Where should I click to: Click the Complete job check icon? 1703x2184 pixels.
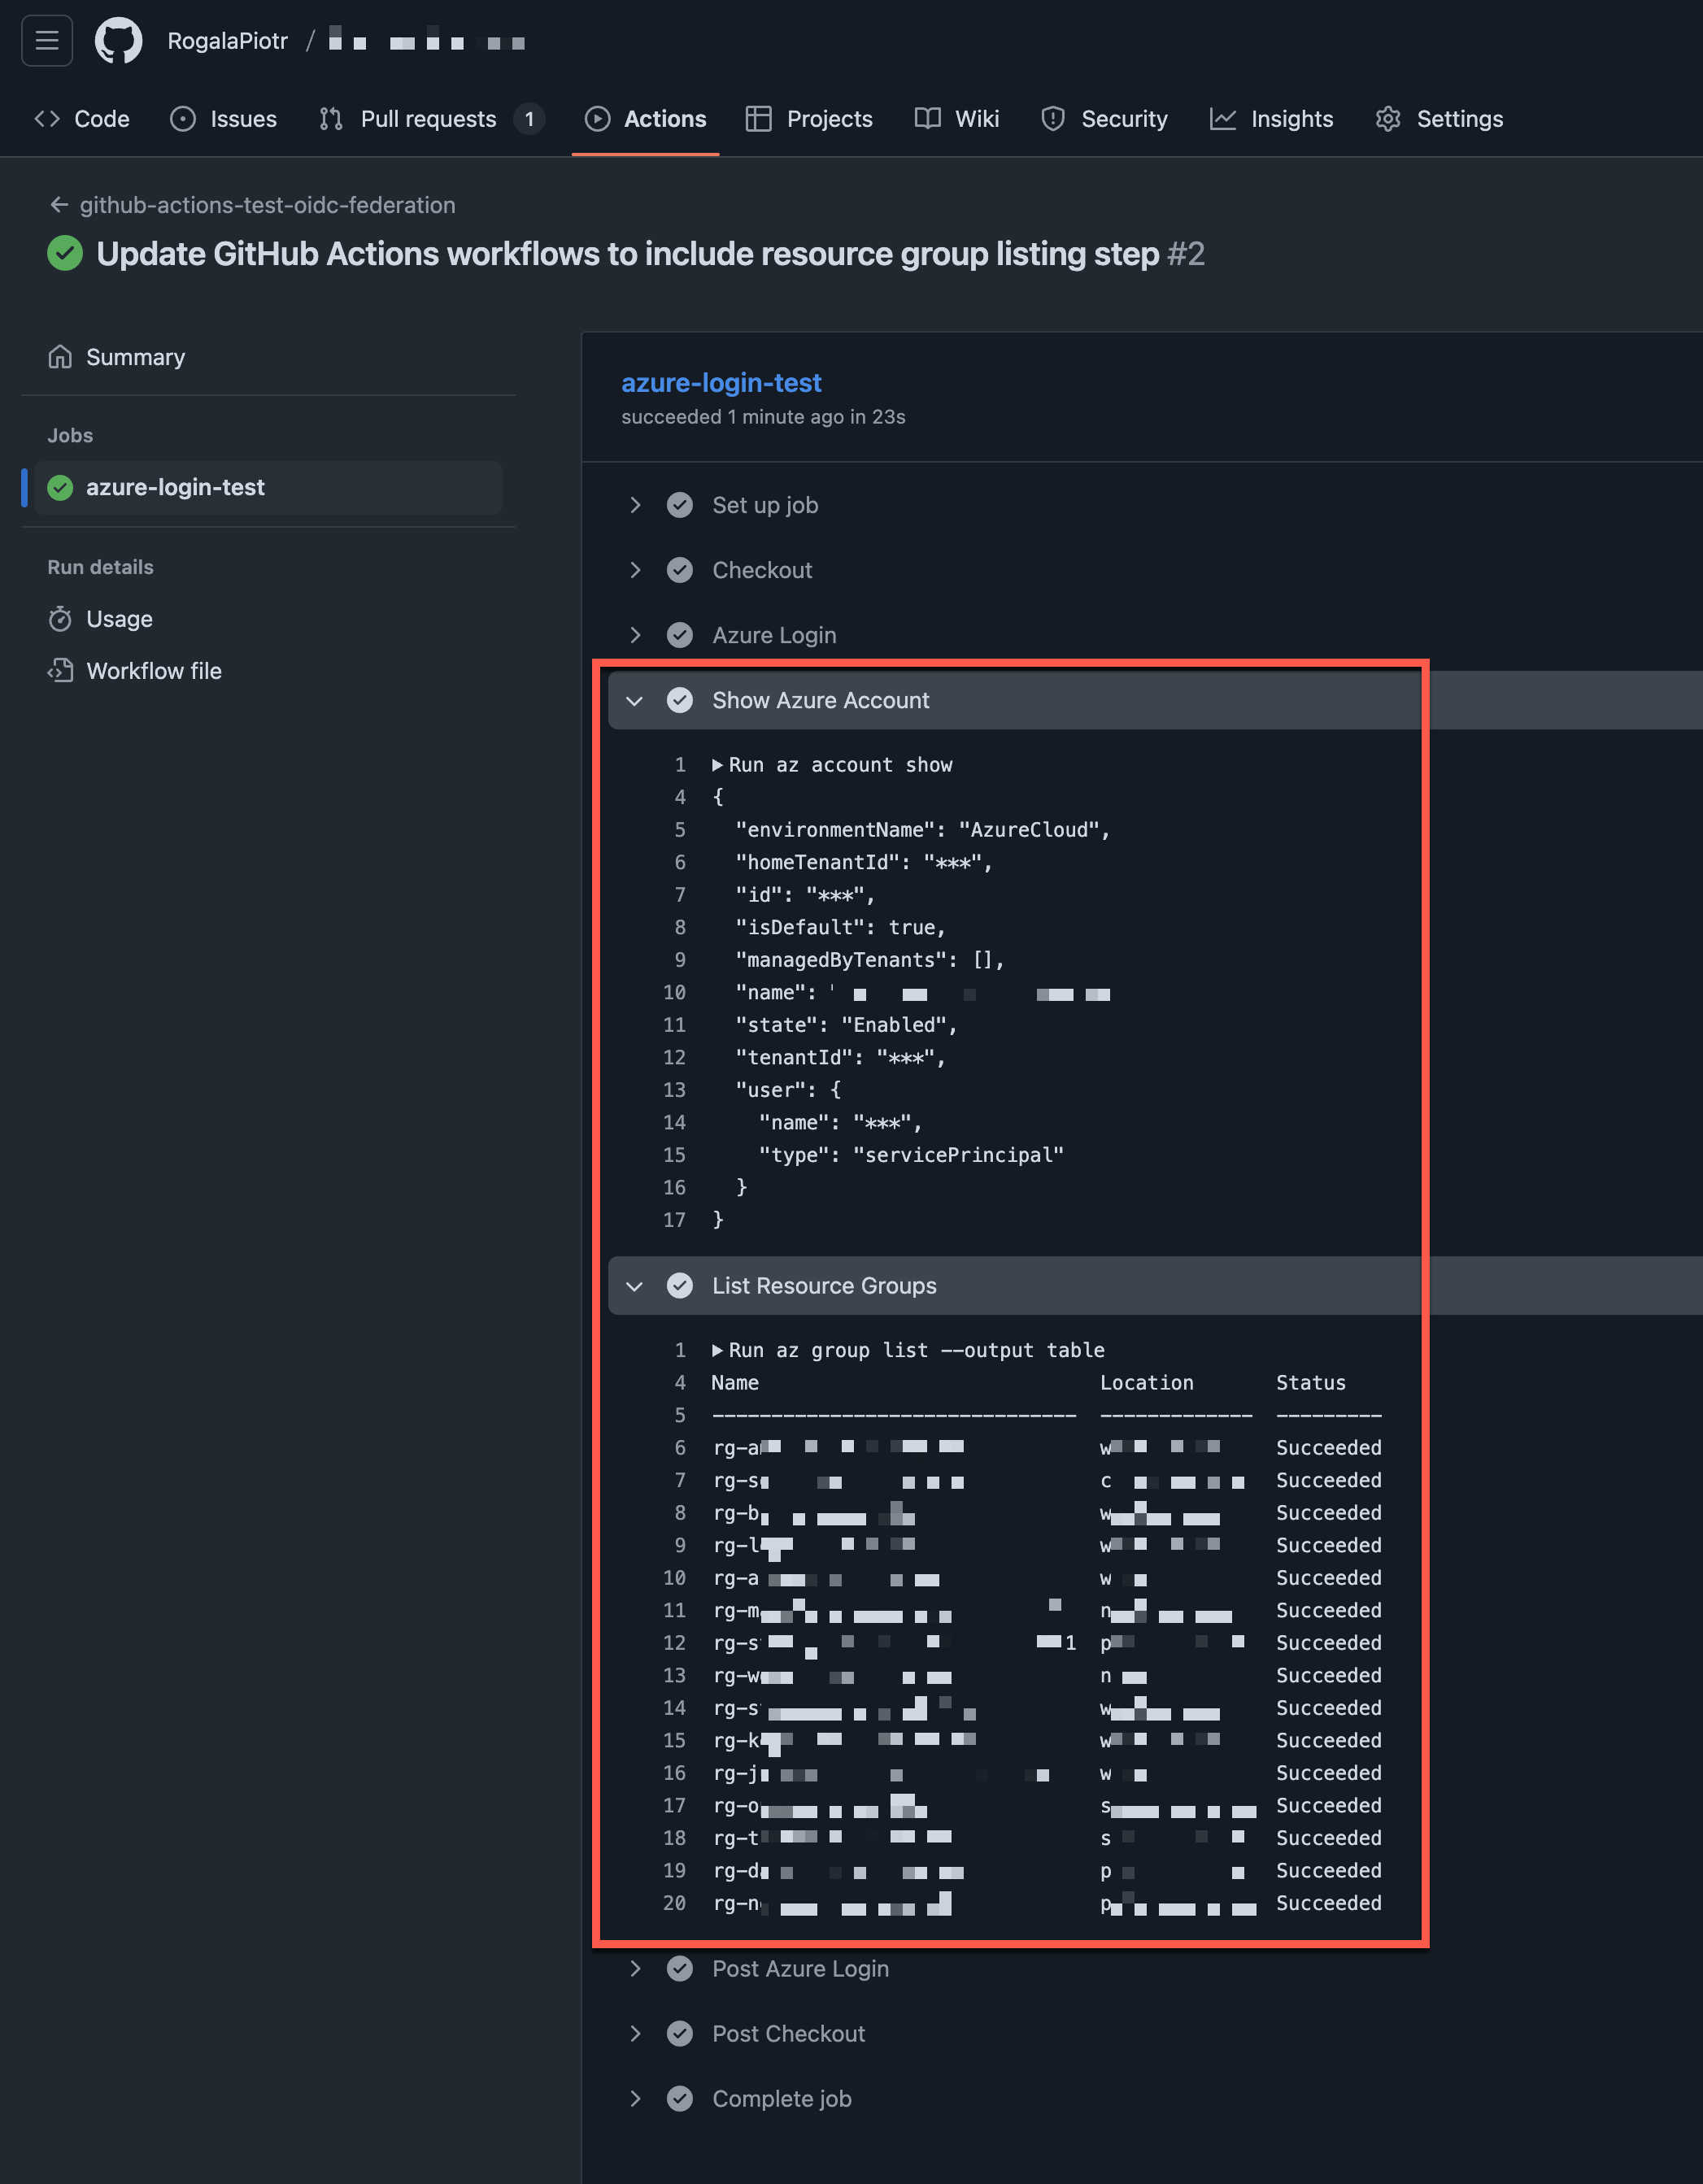(680, 2098)
